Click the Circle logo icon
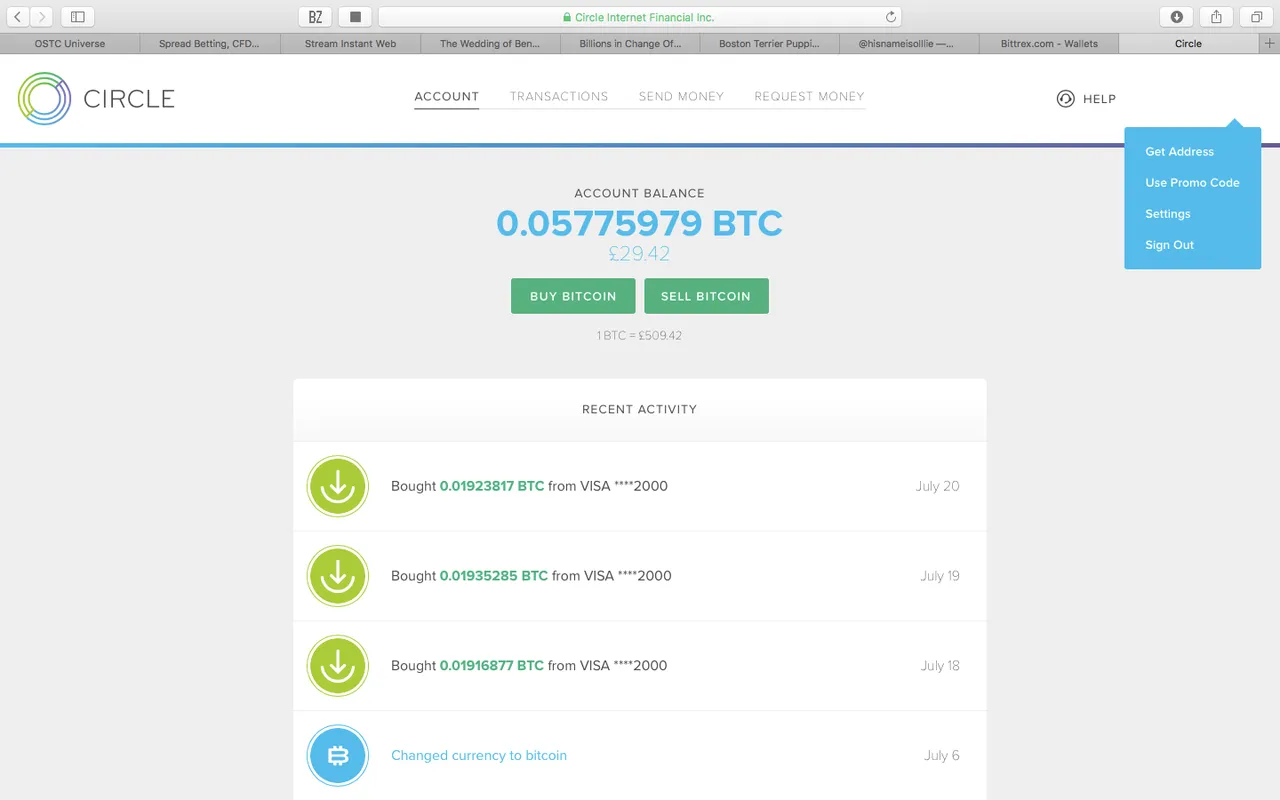This screenshot has height=800, width=1280. click(44, 98)
